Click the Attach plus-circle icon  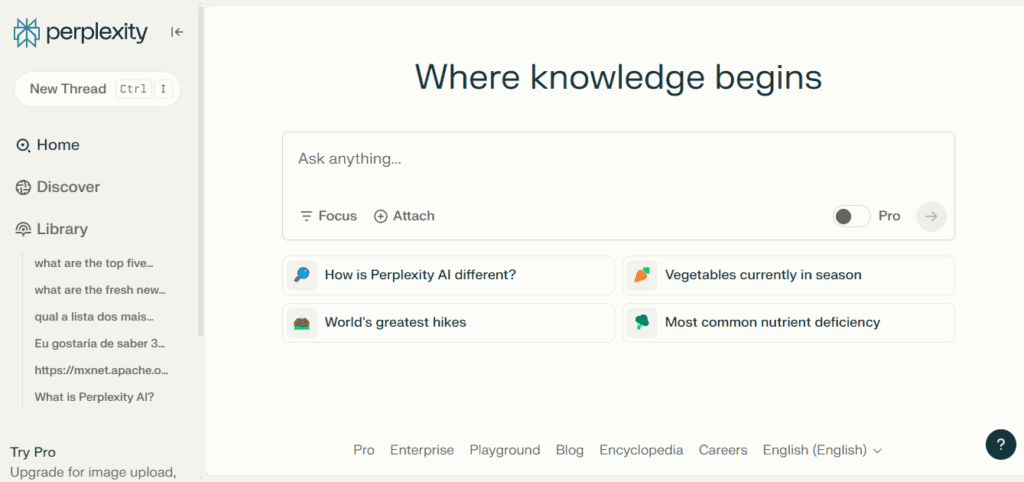pyautogui.click(x=380, y=216)
